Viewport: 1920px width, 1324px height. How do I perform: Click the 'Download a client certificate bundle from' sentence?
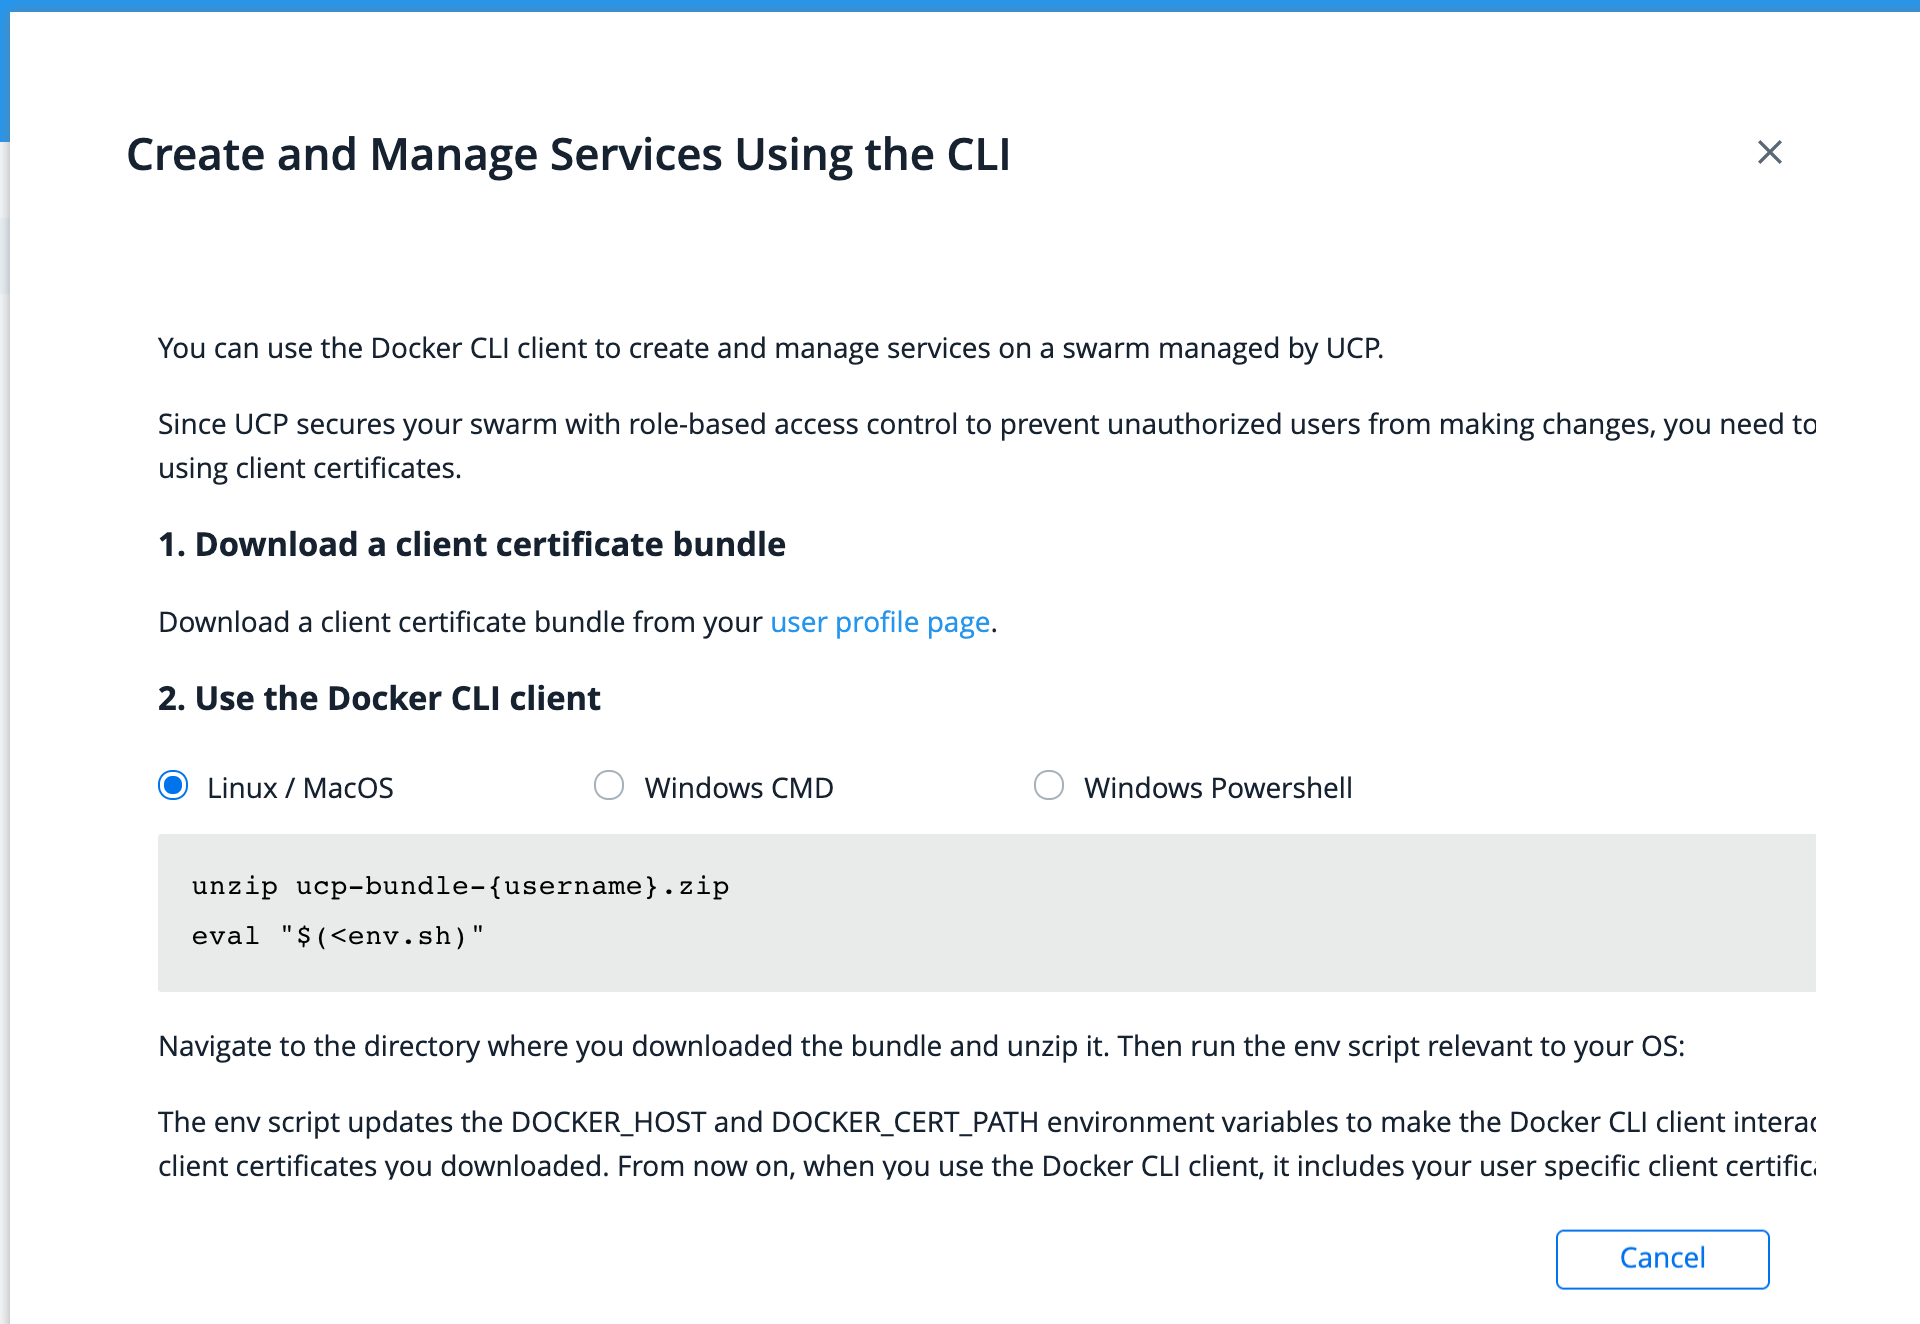[460, 622]
